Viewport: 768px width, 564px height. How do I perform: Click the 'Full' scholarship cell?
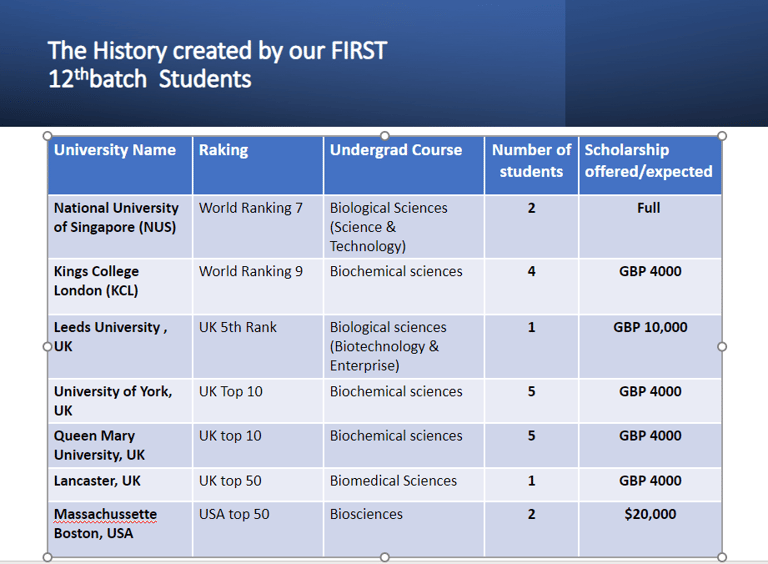coord(650,227)
